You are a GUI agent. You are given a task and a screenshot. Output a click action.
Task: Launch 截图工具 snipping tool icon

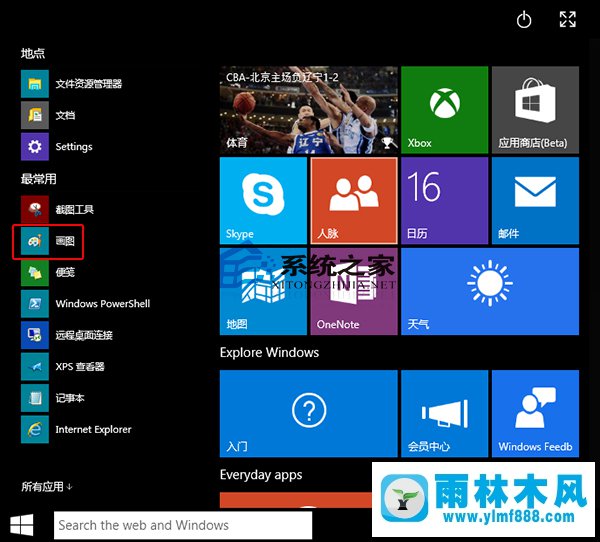pyautogui.click(x=35, y=209)
